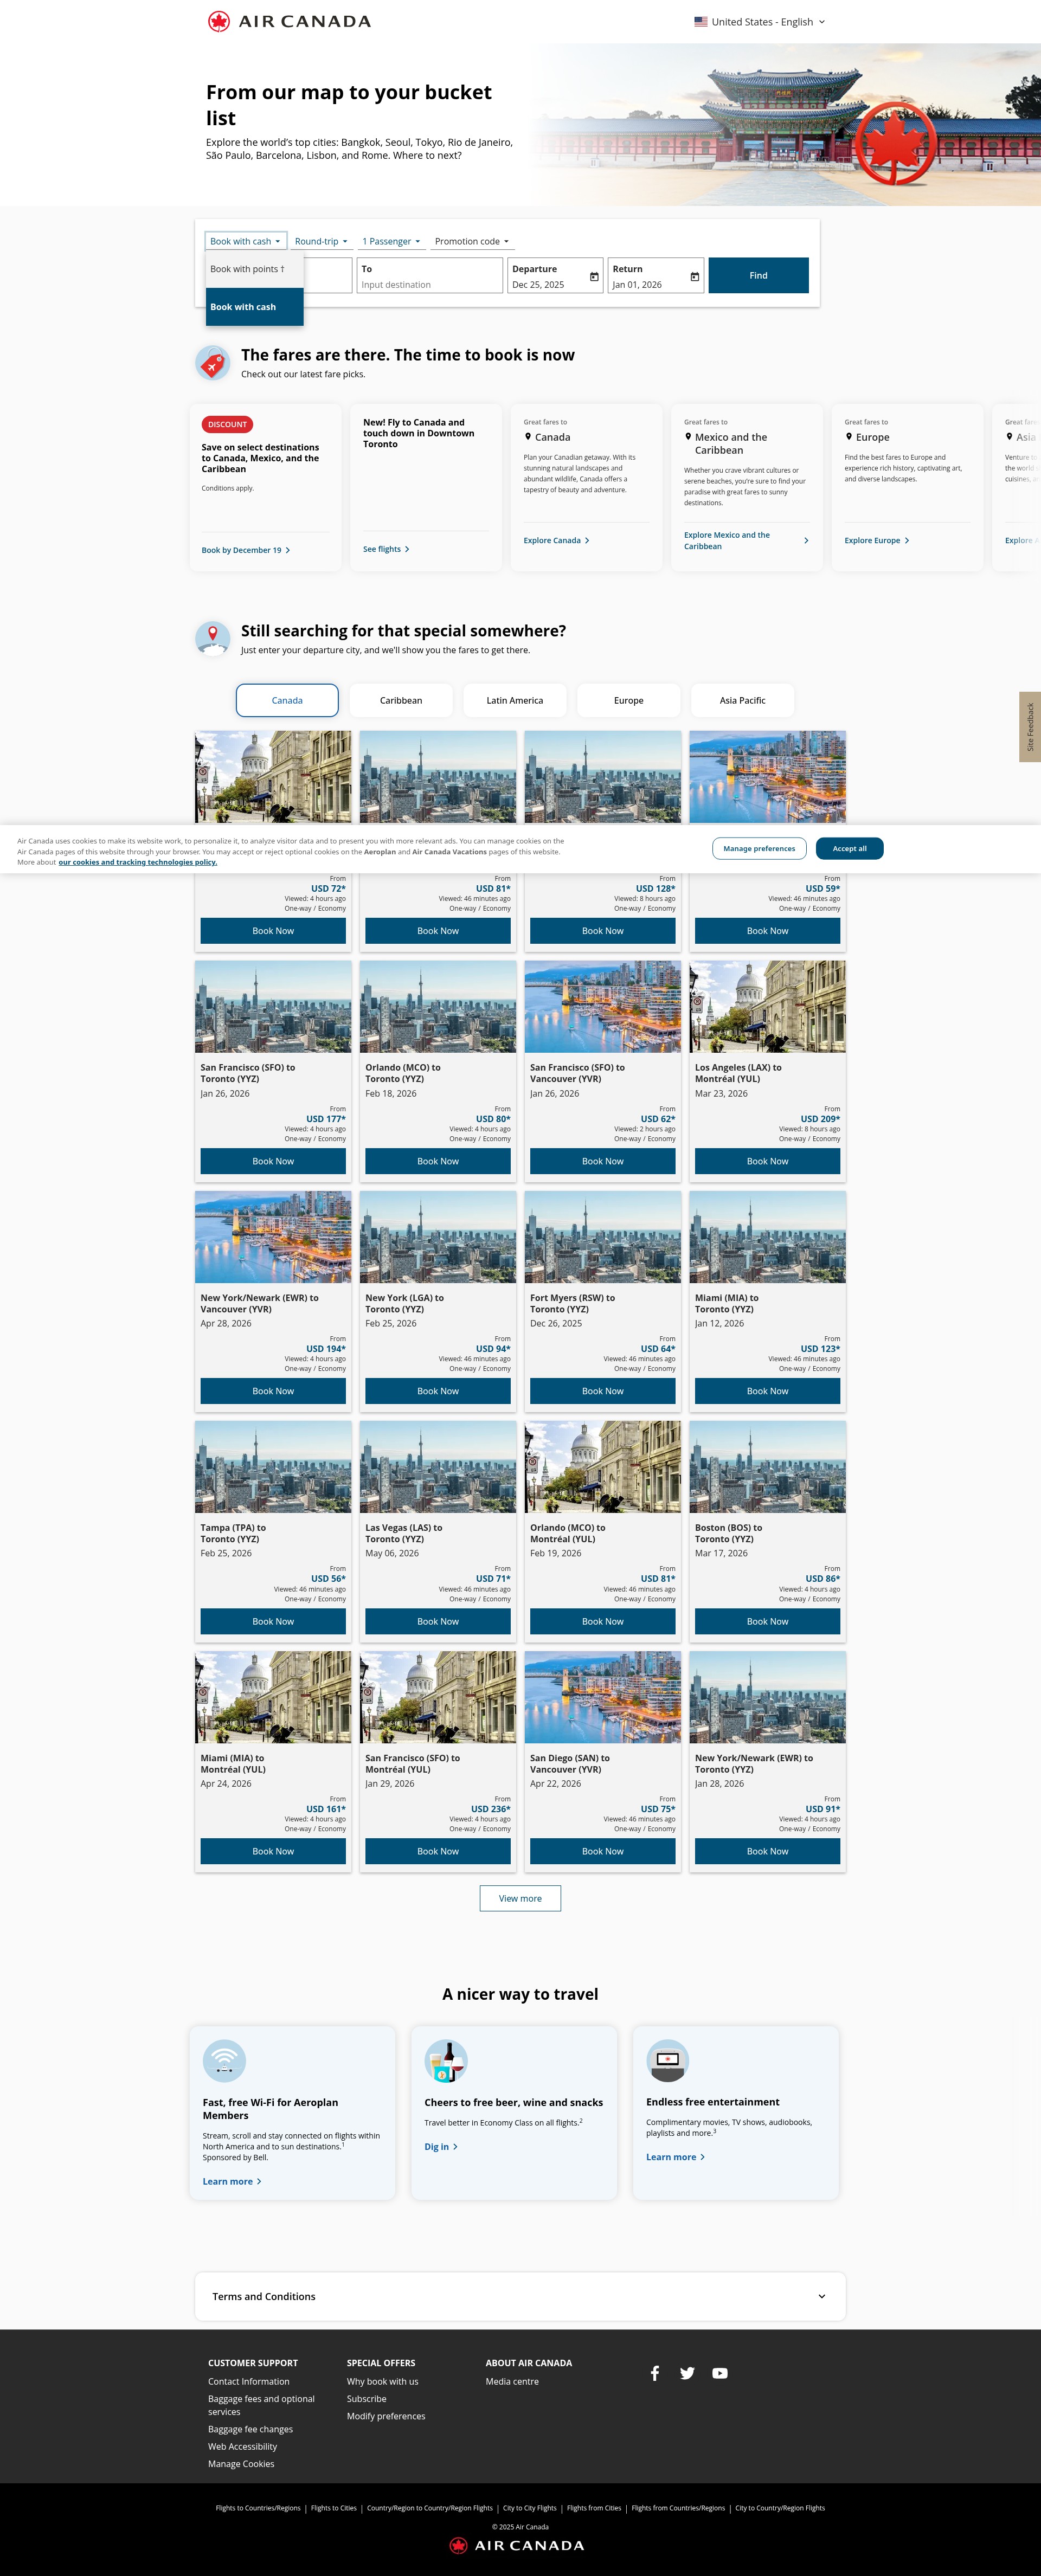The image size is (1041, 2576).
Task: Open Learn more under Wi-Fi card
Action: (232, 2181)
